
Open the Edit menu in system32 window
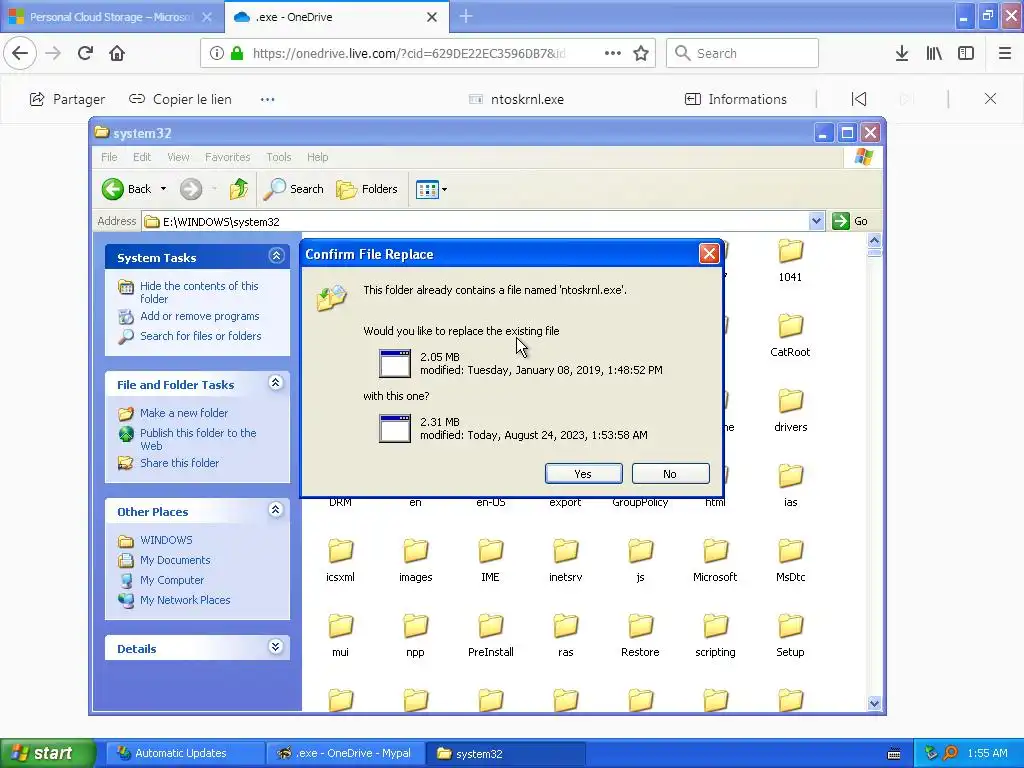coord(142,157)
